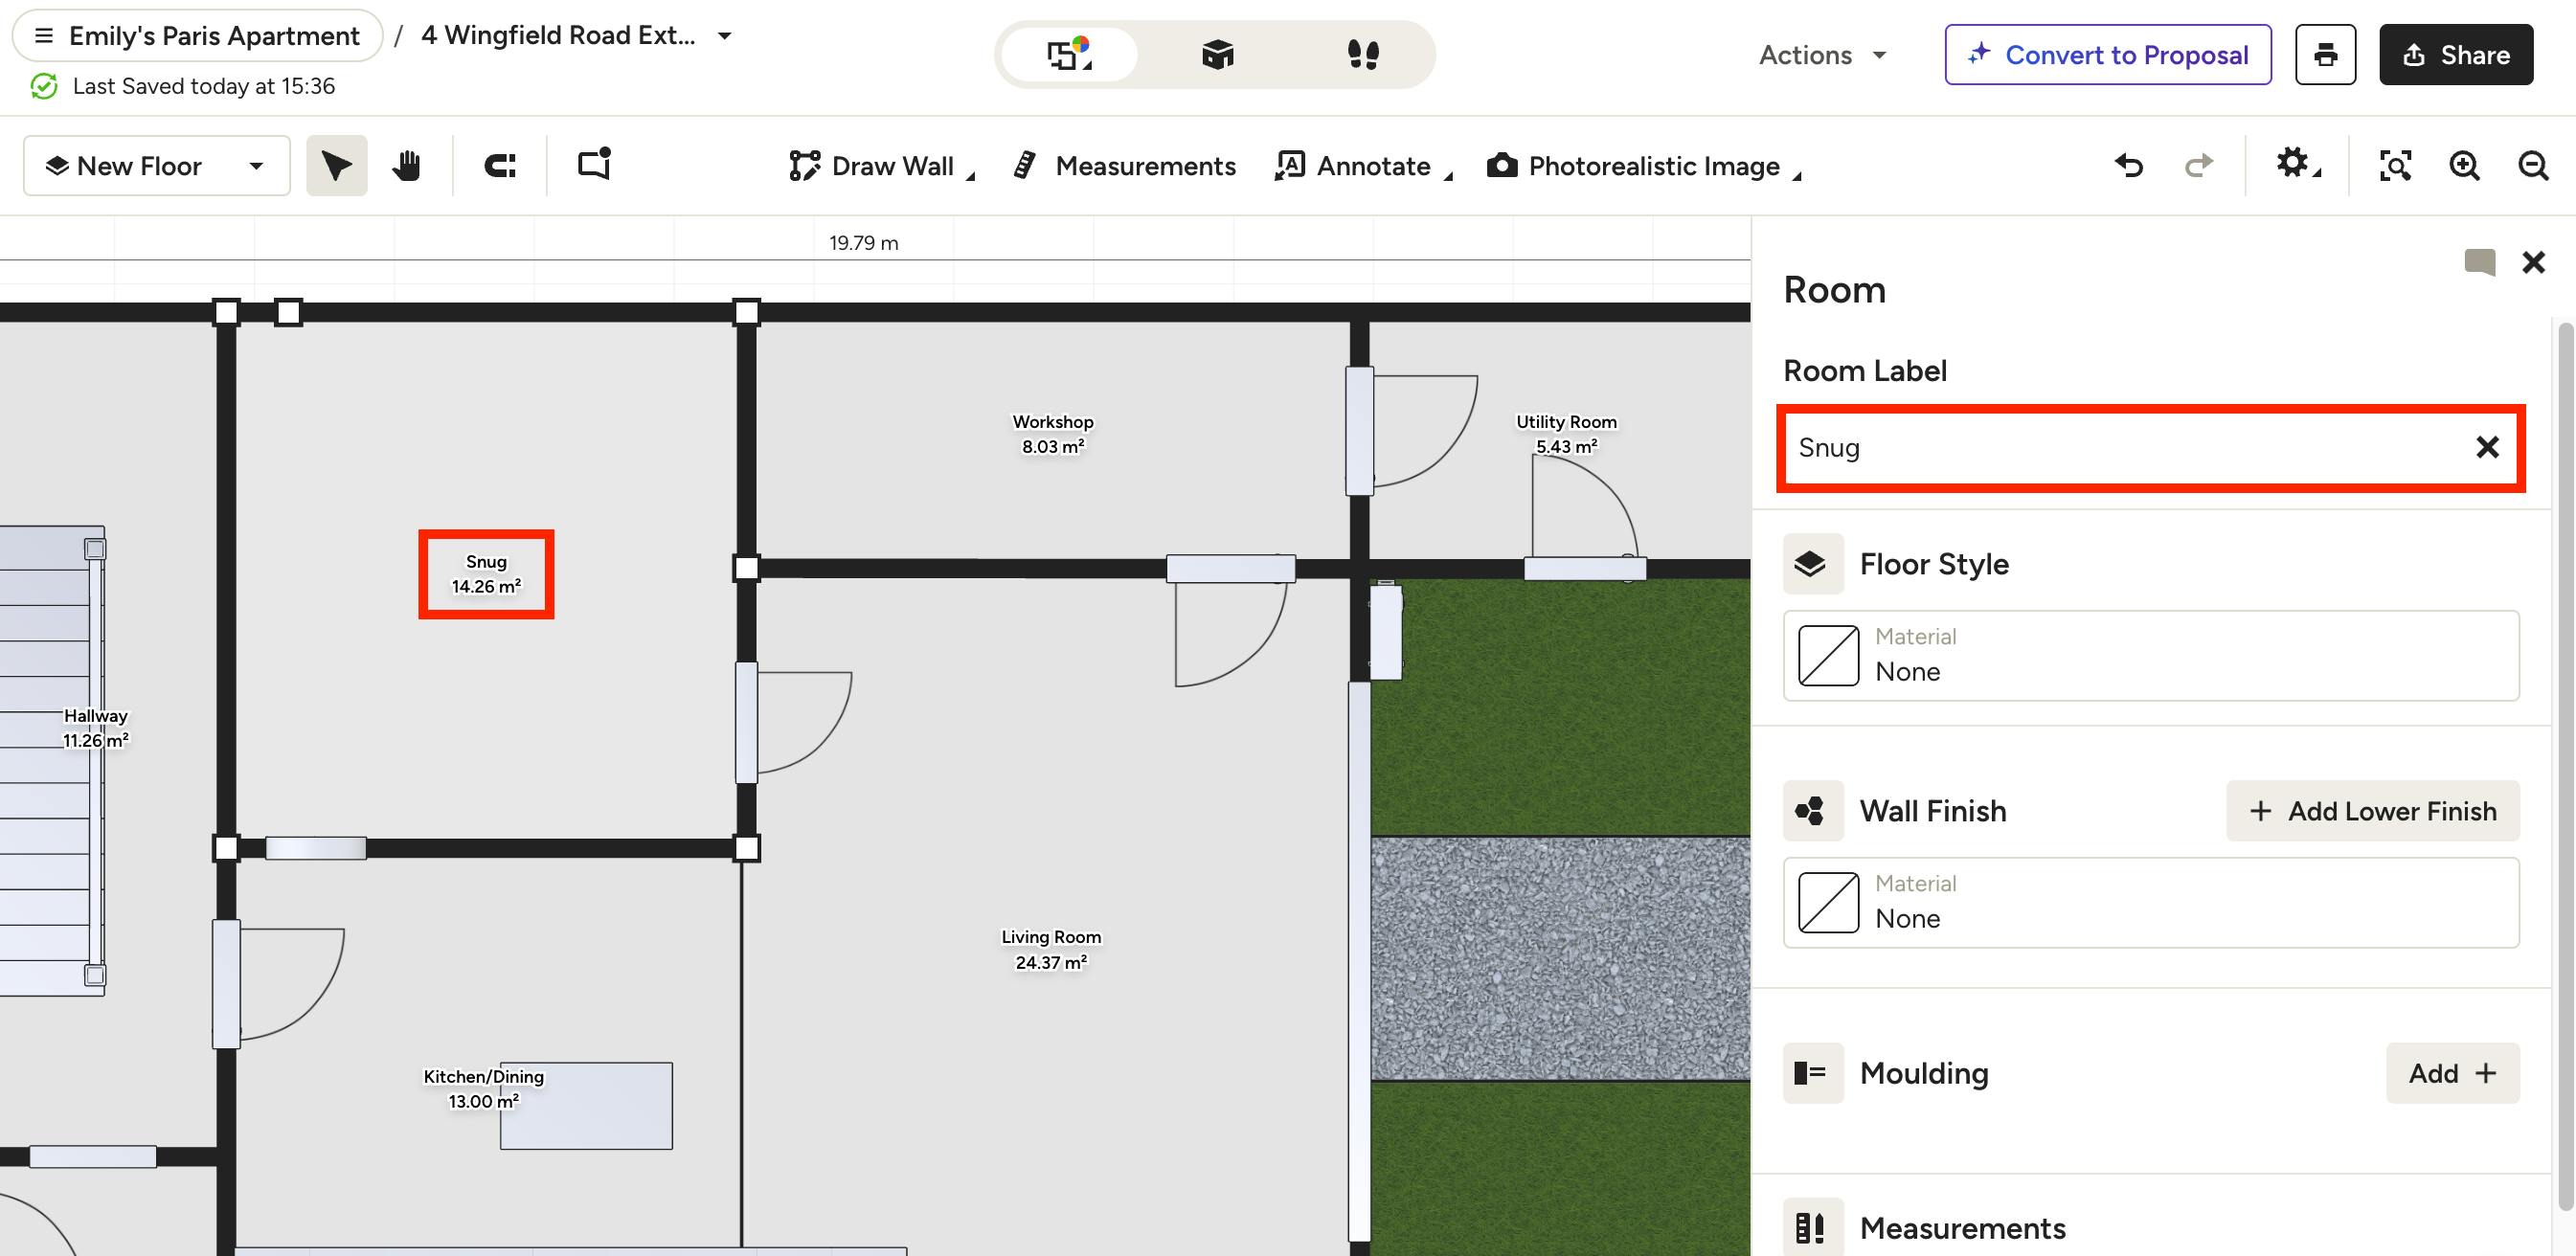
Task: Open the settings gear menu
Action: point(2298,164)
